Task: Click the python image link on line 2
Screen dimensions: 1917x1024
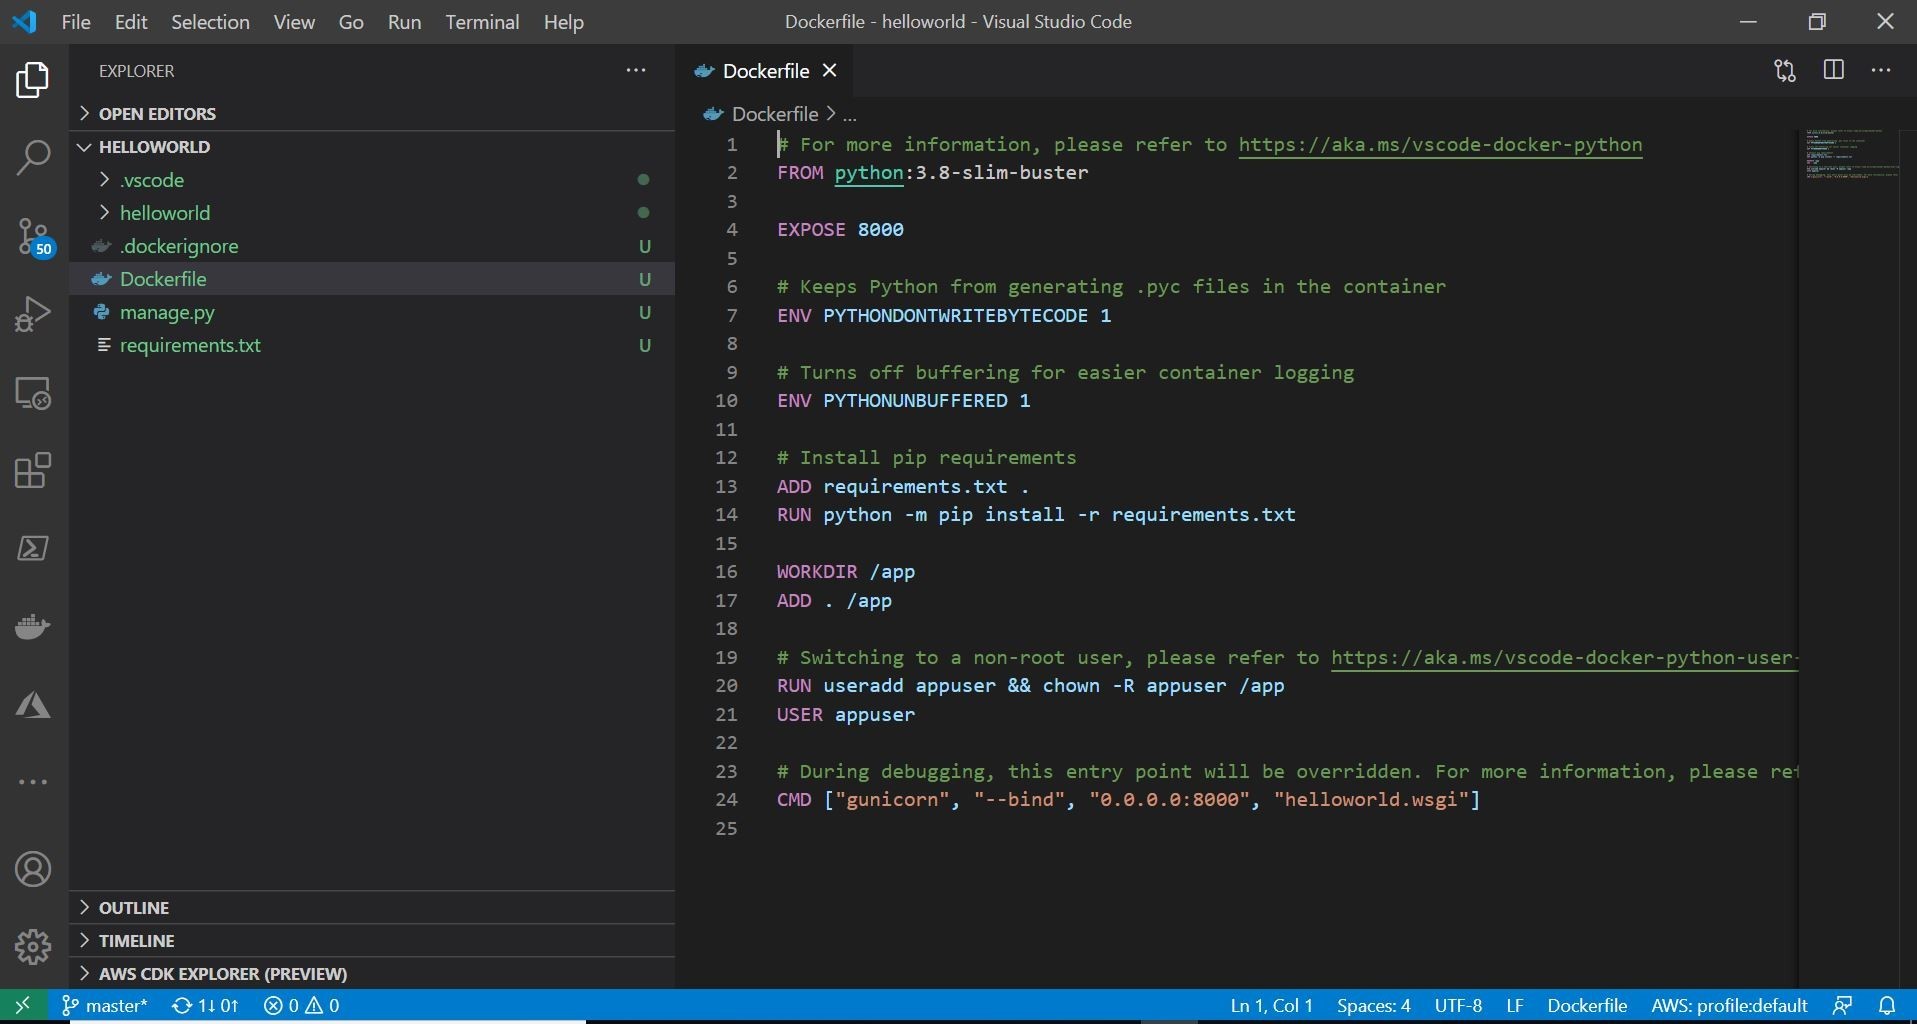Action: point(868,173)
